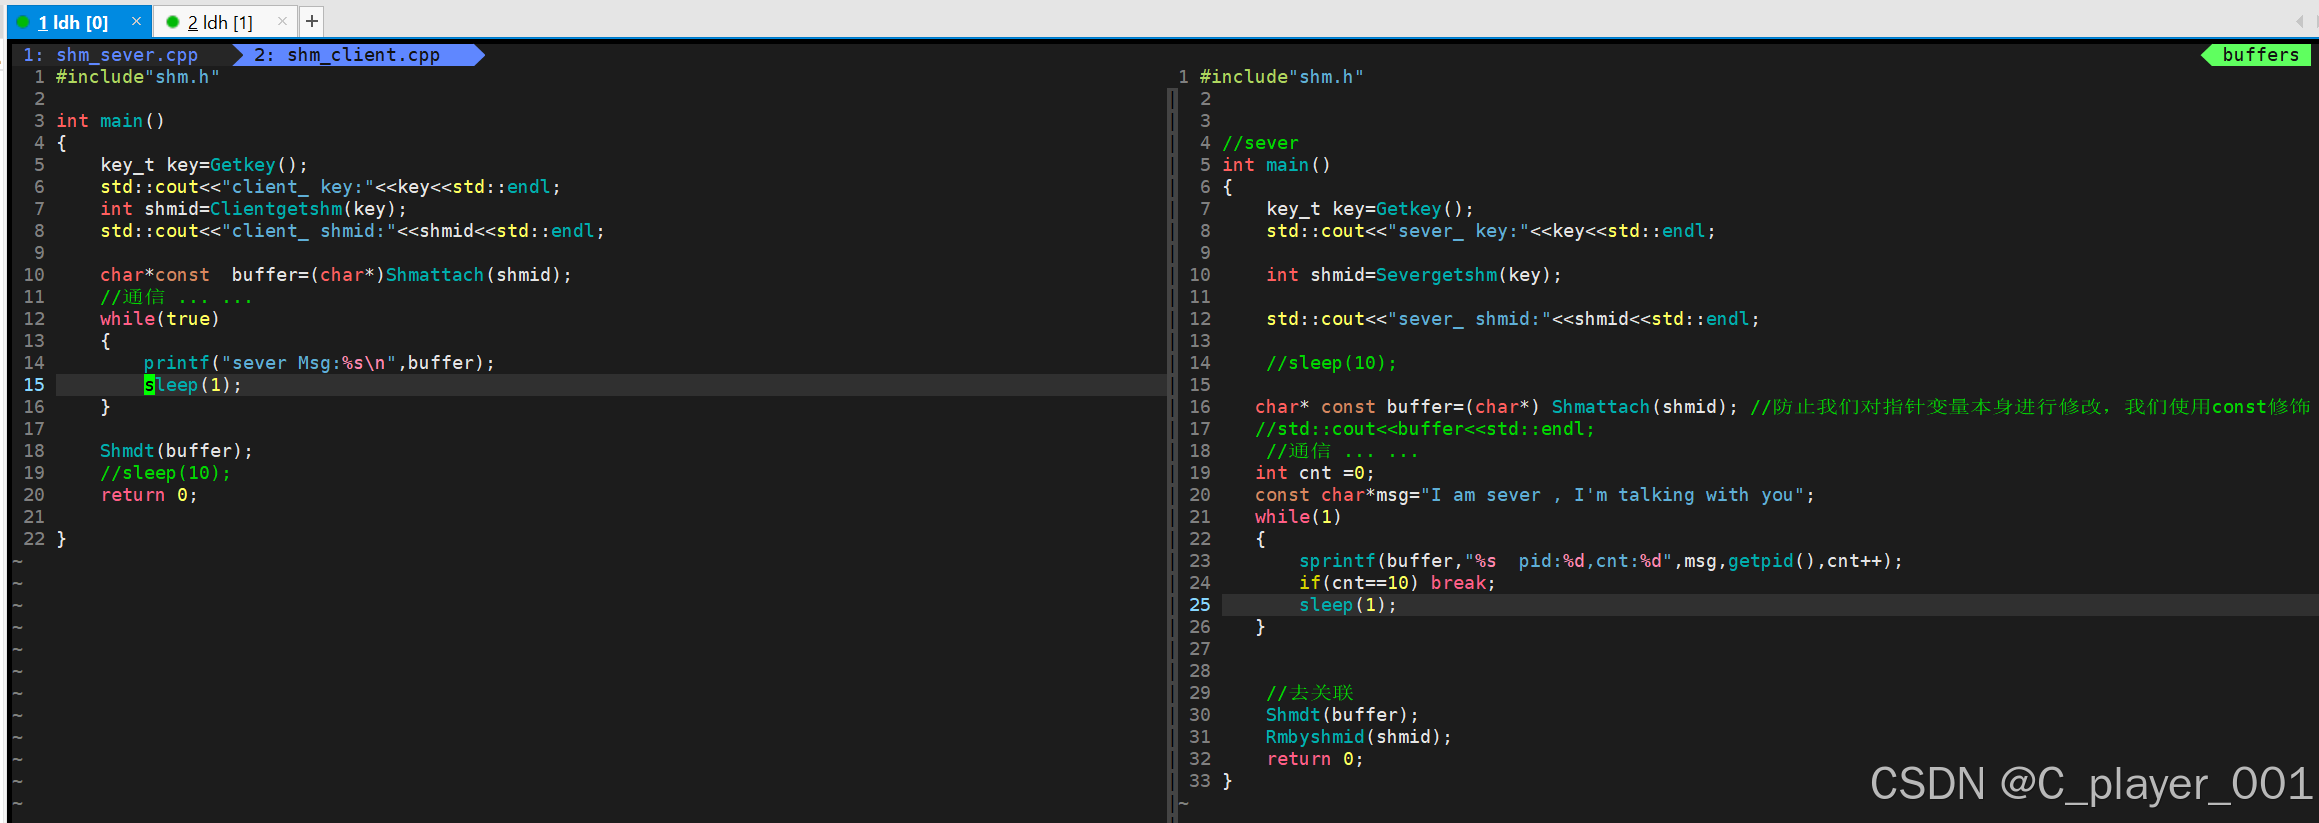Click the '//sever' comment in right pane
This screenshot has height=823, width=2319.
tap(1260, 143)
